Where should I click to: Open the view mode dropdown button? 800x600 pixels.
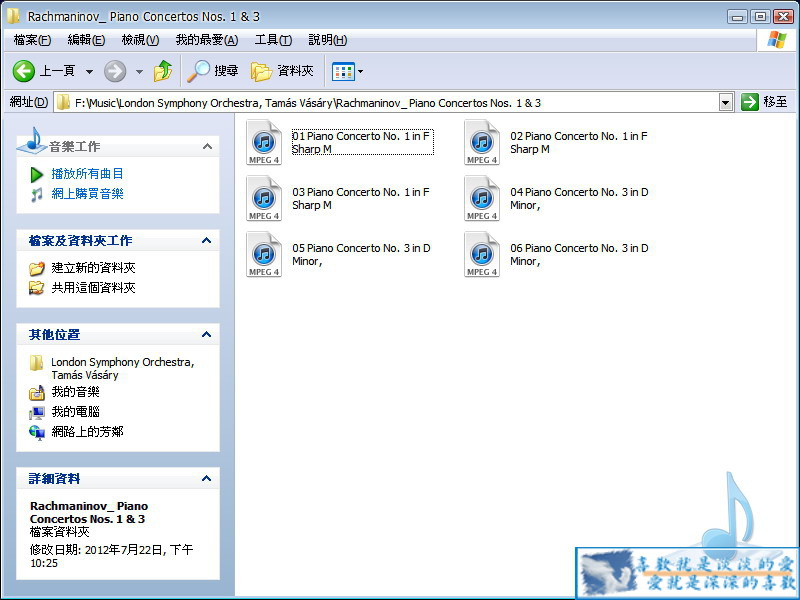tap(347, 71)
